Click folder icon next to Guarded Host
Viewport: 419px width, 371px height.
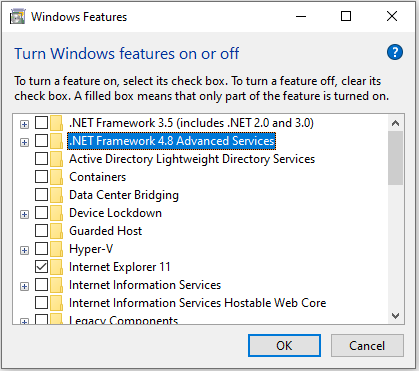[57, 231]
